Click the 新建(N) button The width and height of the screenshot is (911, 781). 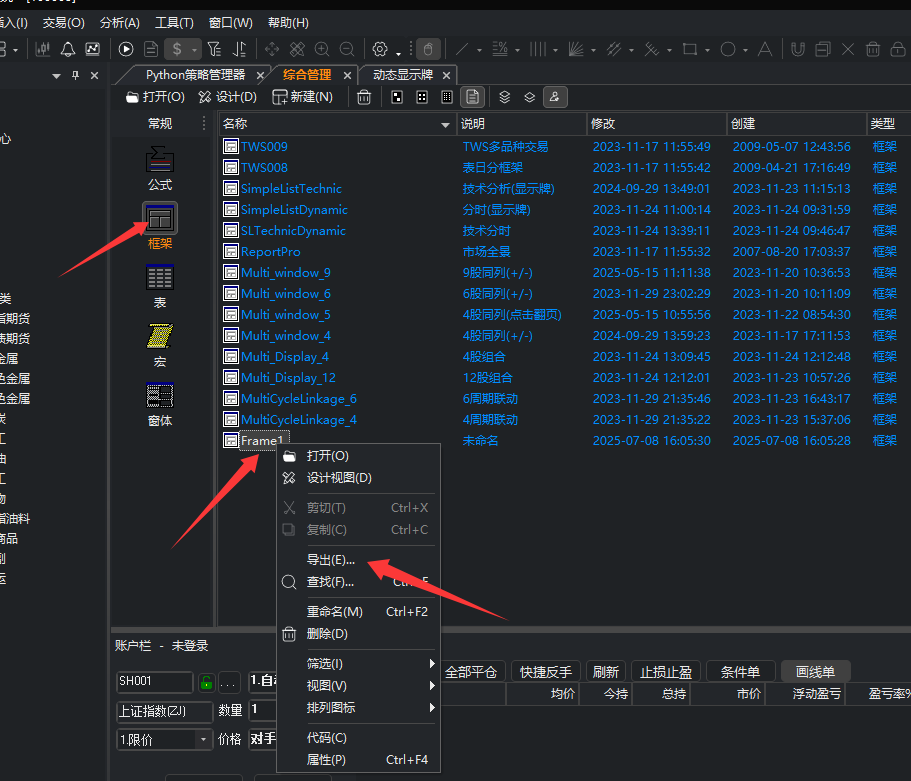(303, 97)
